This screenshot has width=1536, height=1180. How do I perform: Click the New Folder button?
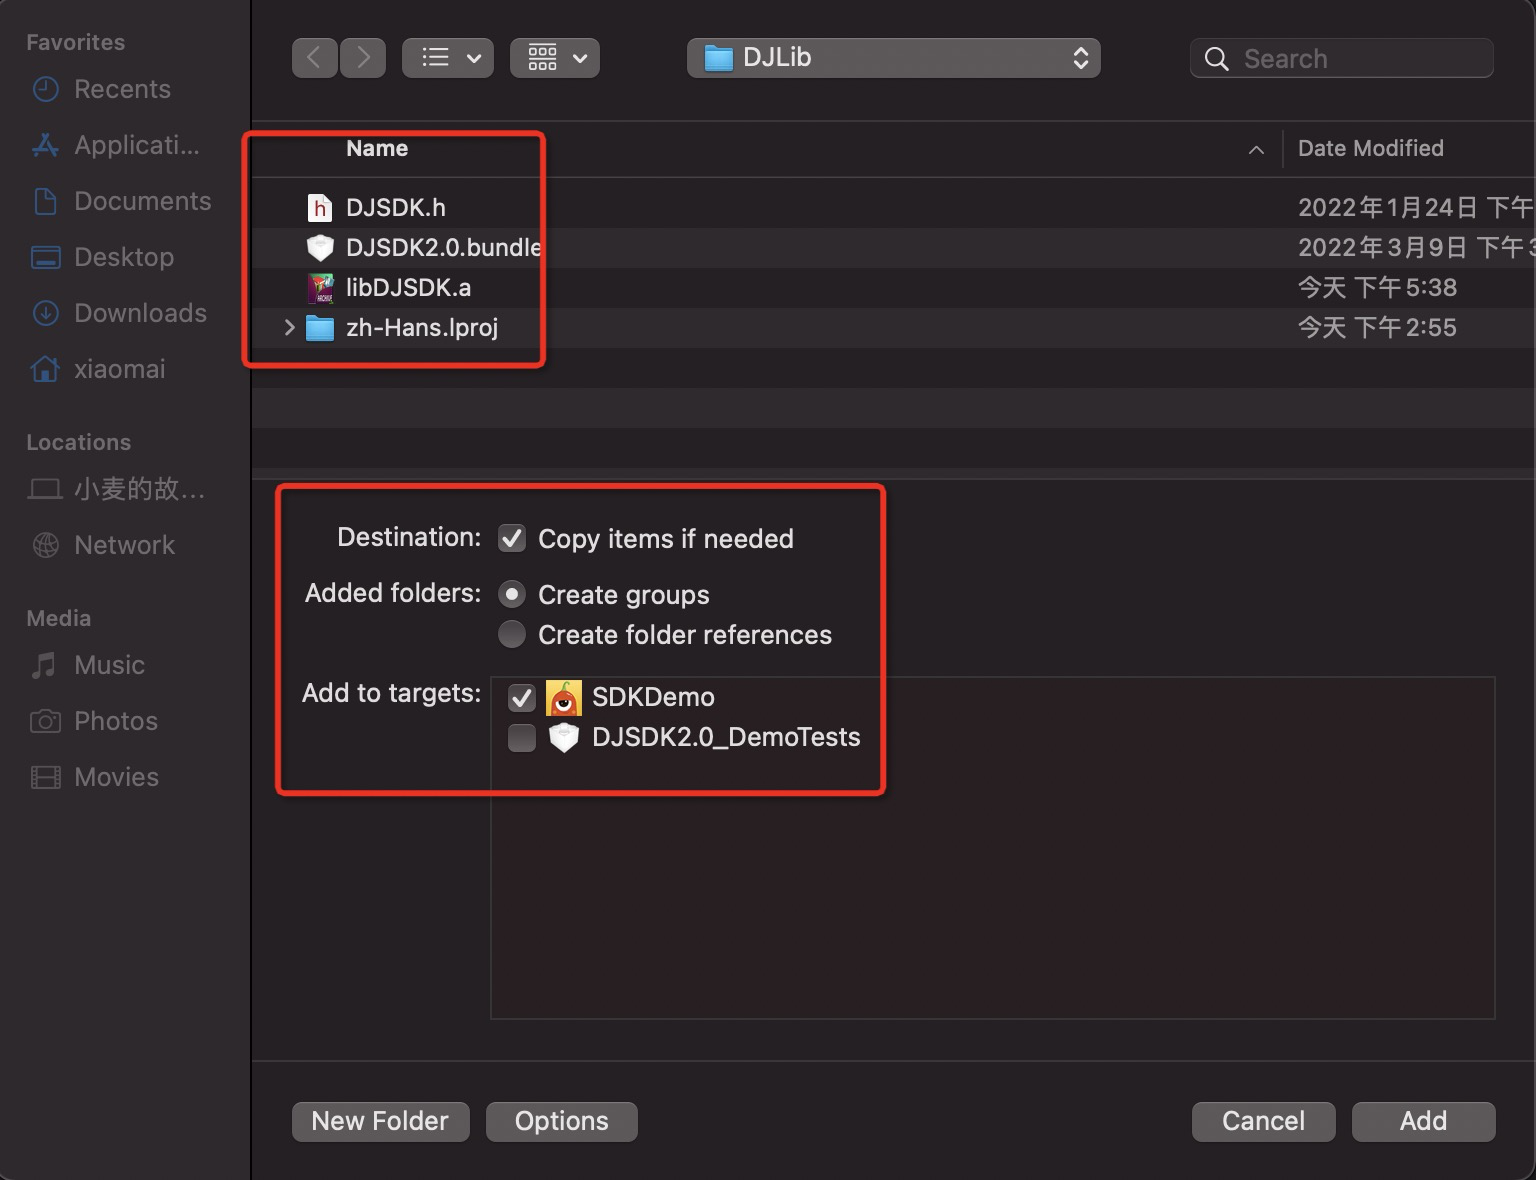(380, 1121)
